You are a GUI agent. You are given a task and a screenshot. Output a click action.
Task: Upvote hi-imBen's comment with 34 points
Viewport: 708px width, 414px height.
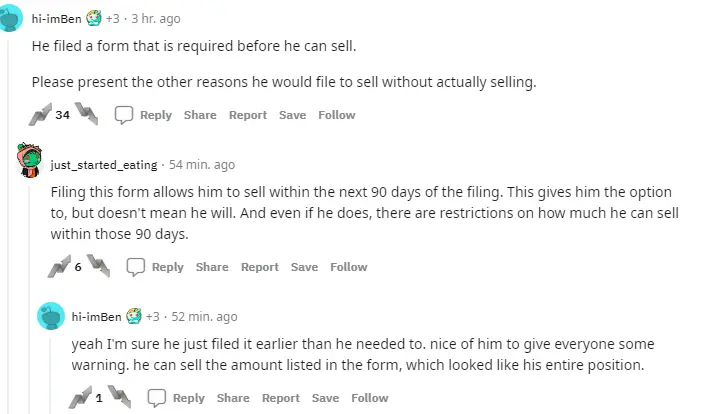(x=41, y=114)
